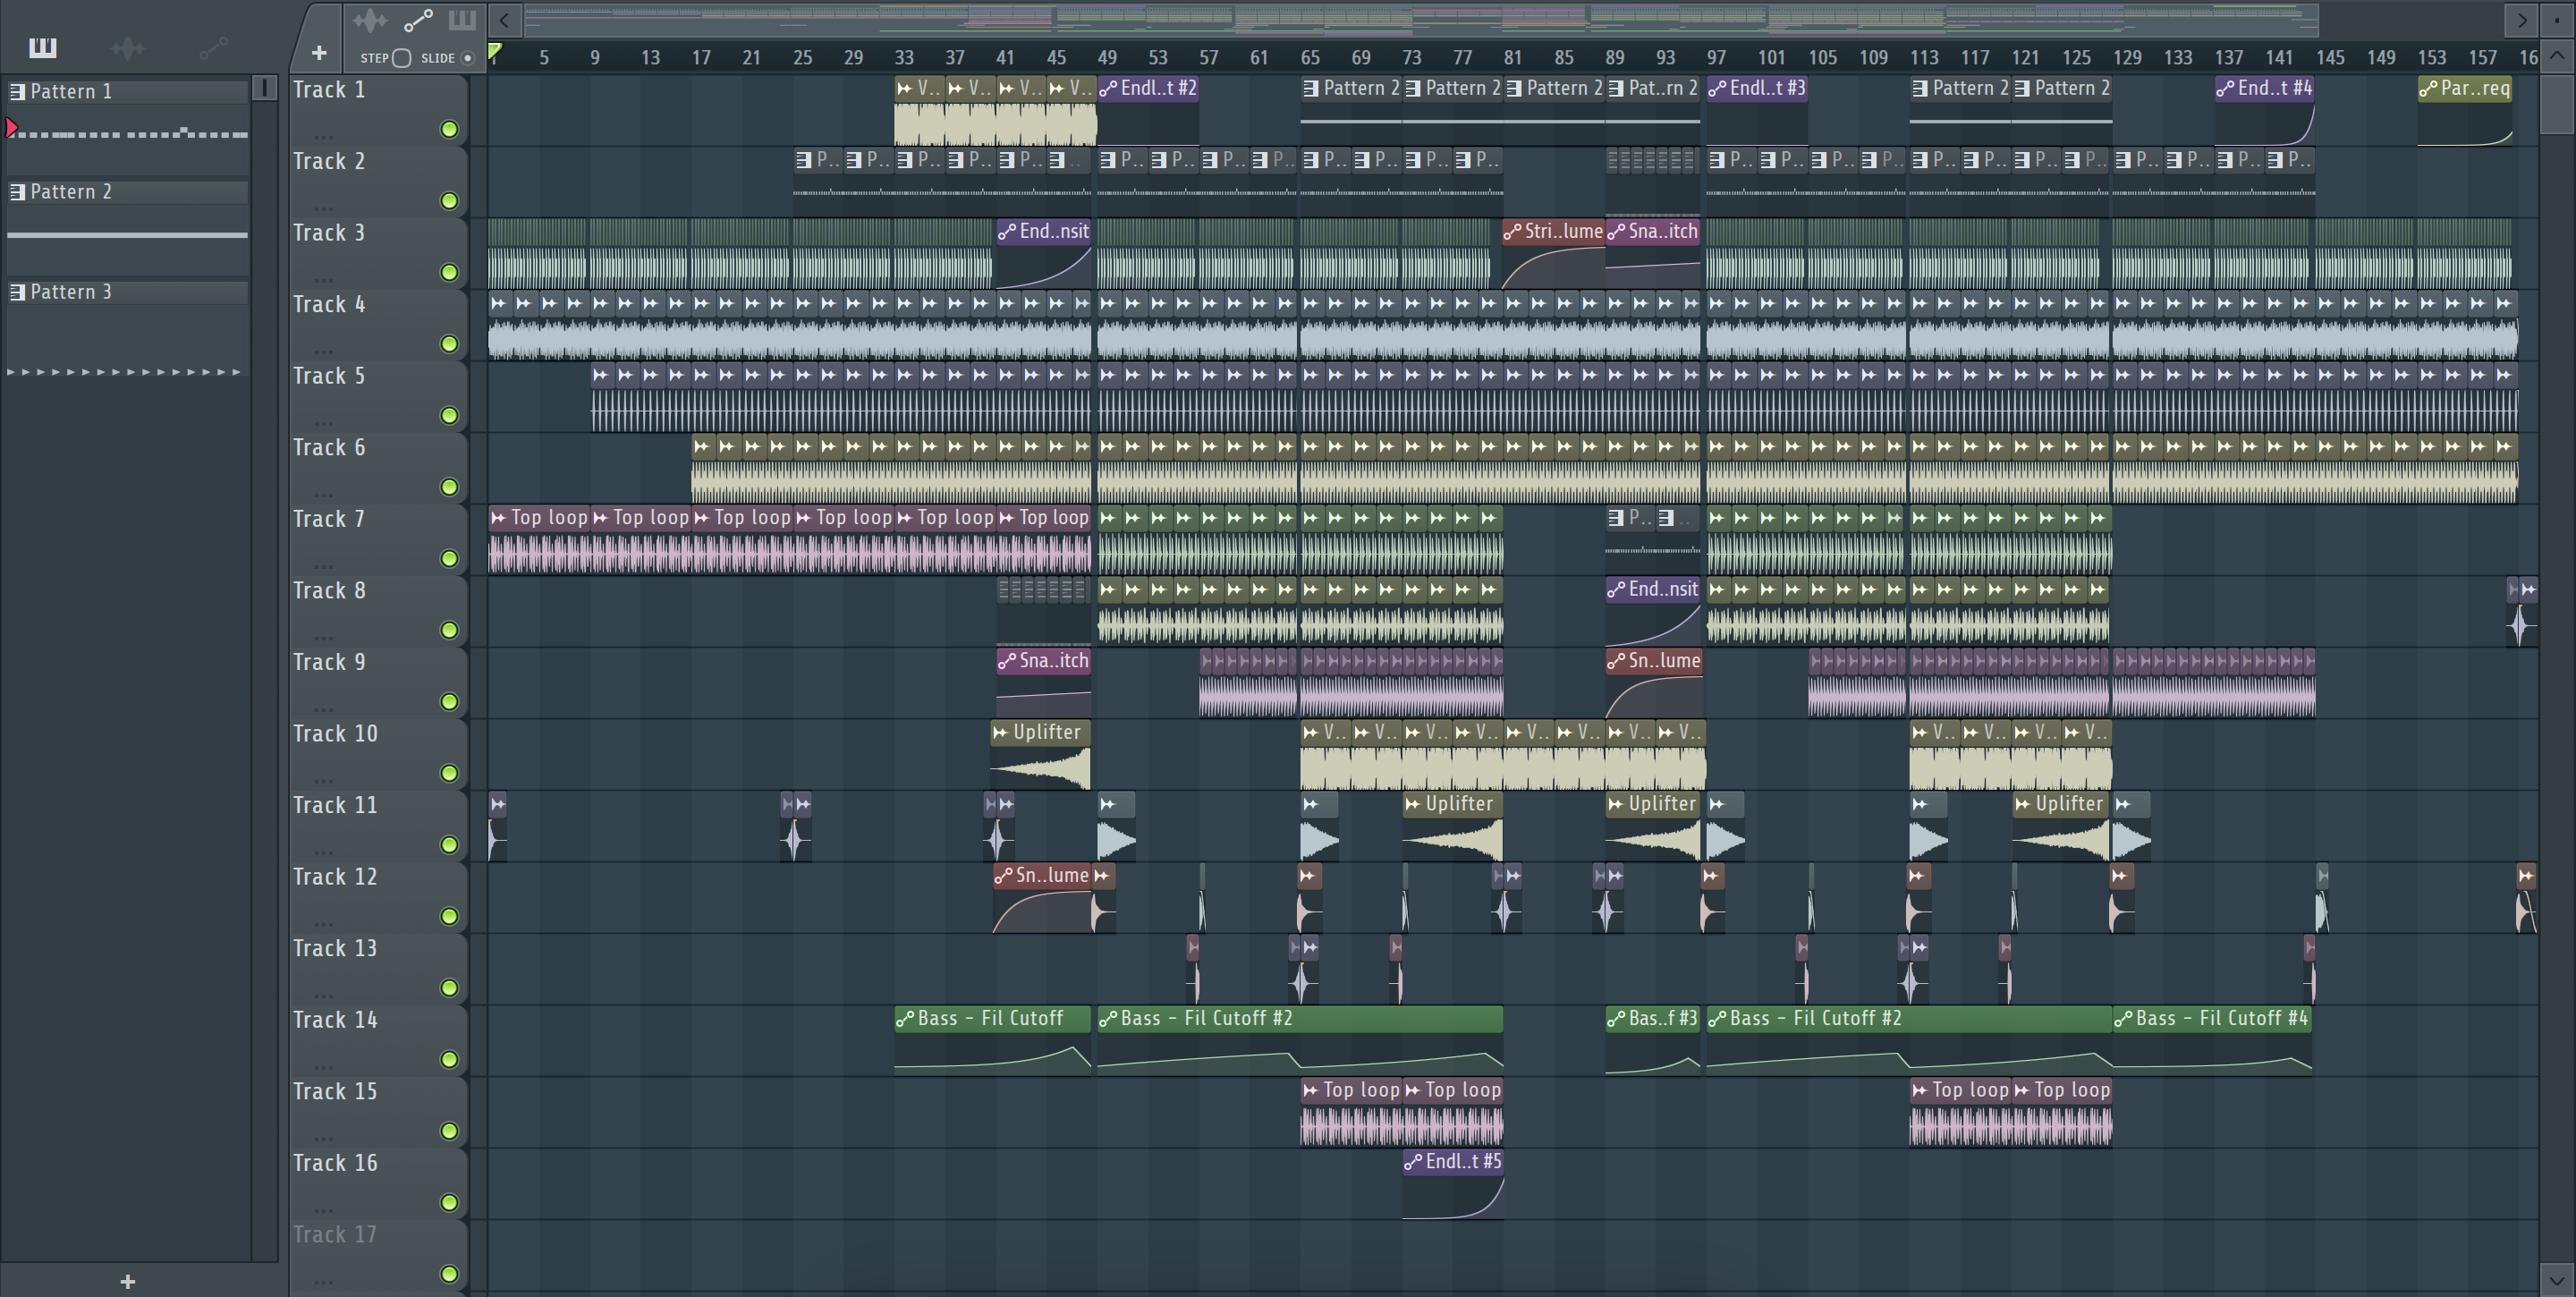2576x1297 pixels.
Task: Open clip menu icon of Endl..t #5 clip
Action: (1413, 1162)
